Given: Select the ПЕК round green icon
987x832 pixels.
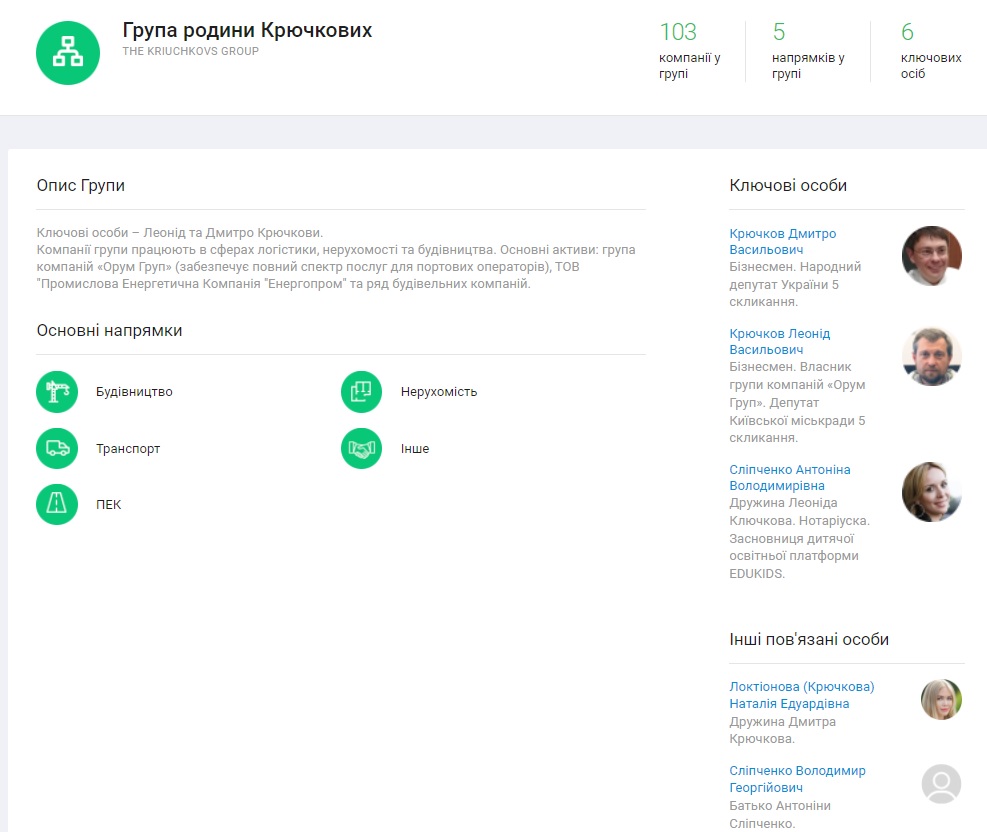Looking at the screenshot, I should (x=57, y=505).
